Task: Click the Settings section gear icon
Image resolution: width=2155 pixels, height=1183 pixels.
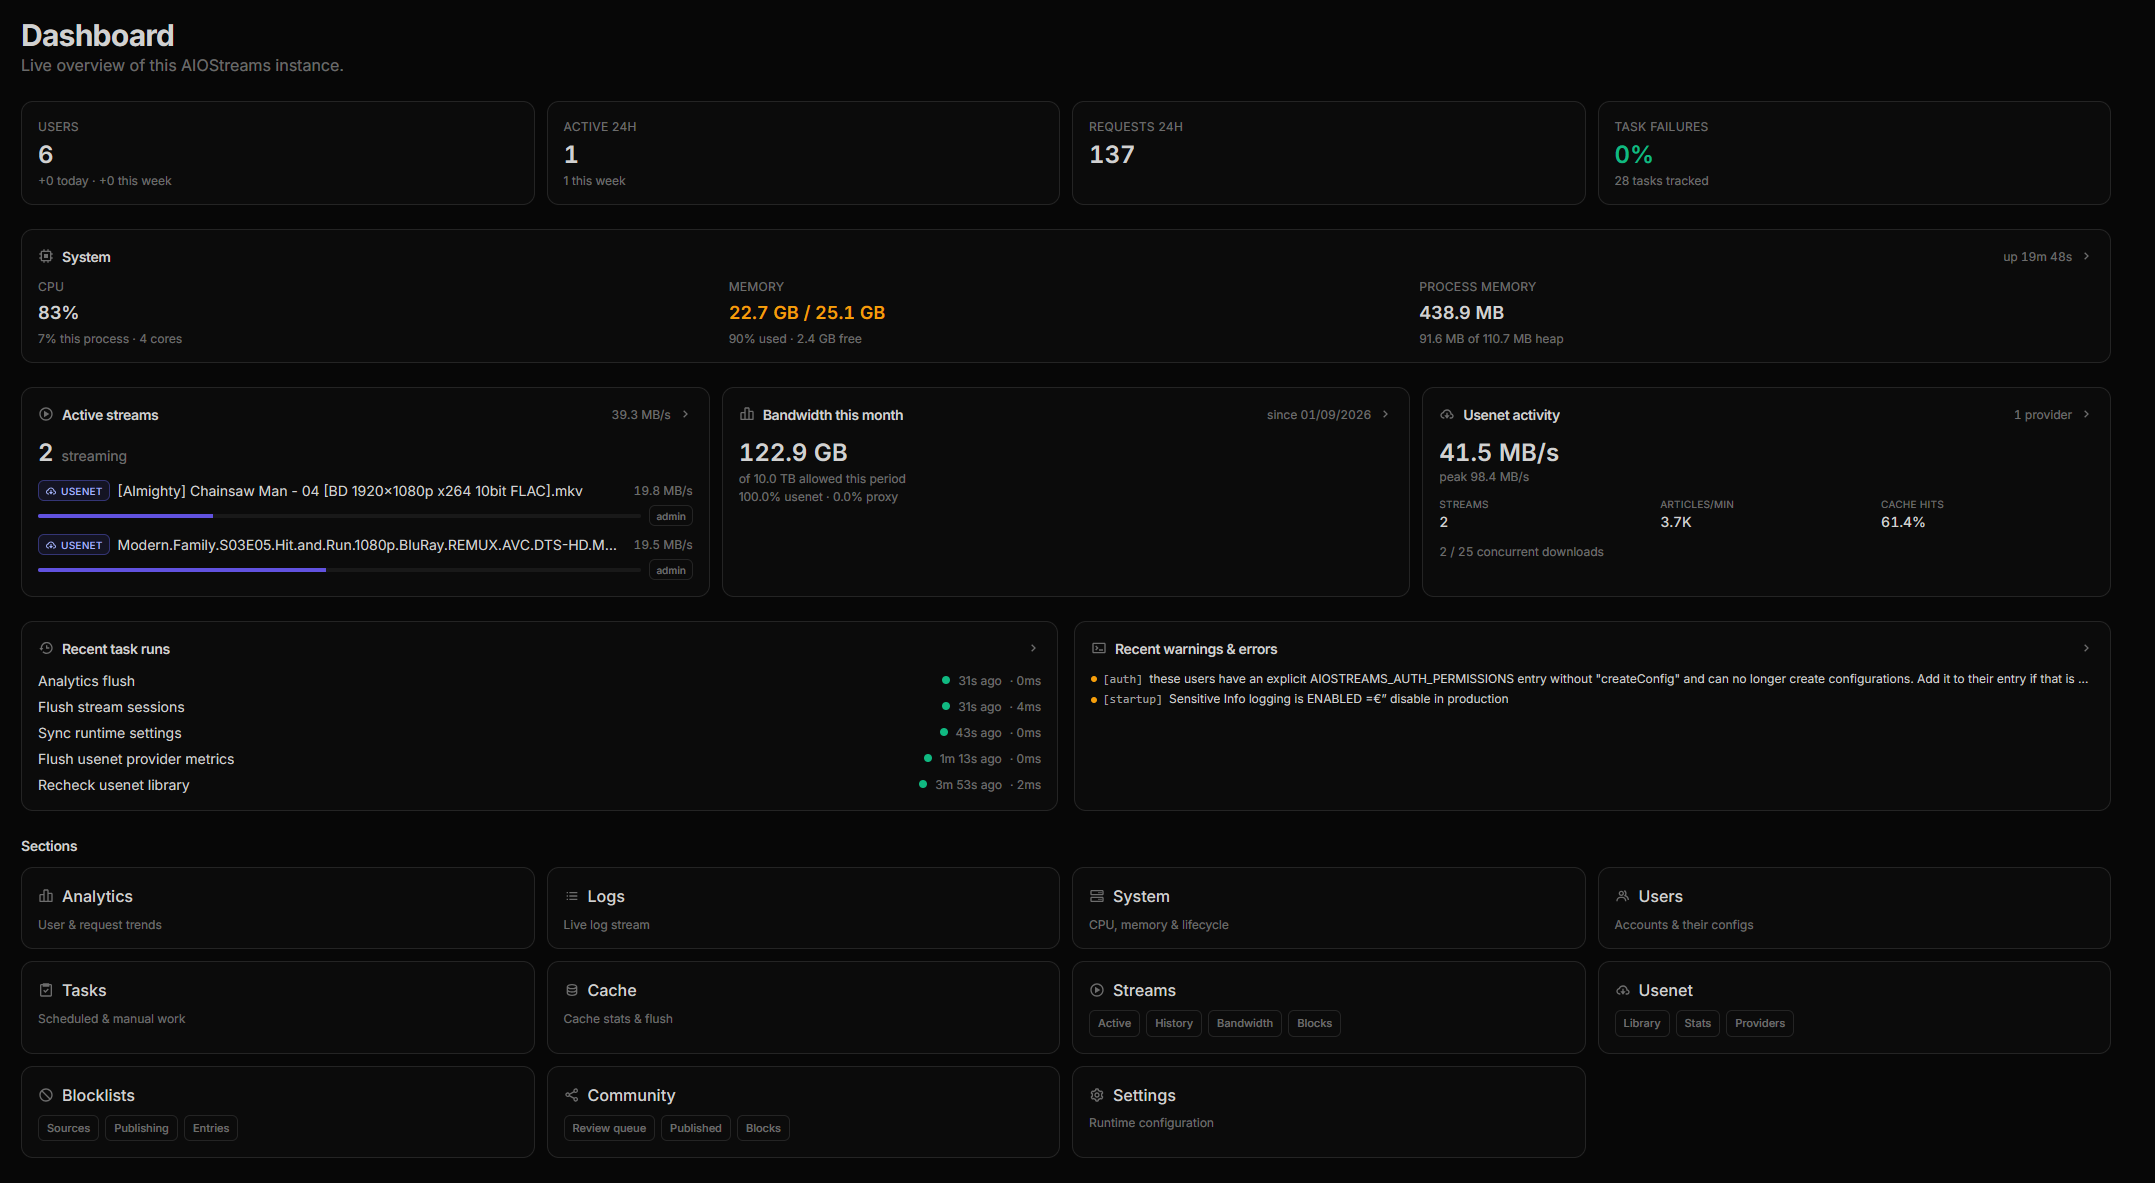Action: click(x=1097, y=1095)
